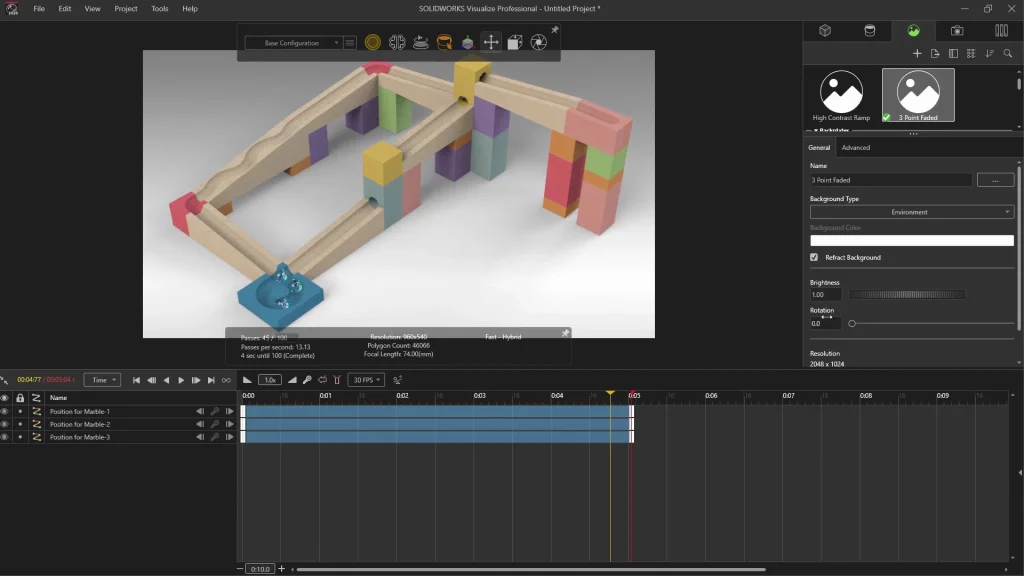The width and height of the screenshot is (1024, 576).
Task: Click the search magnifier in environments panel
Action: pyautogui.click(x=1008, y=54)
